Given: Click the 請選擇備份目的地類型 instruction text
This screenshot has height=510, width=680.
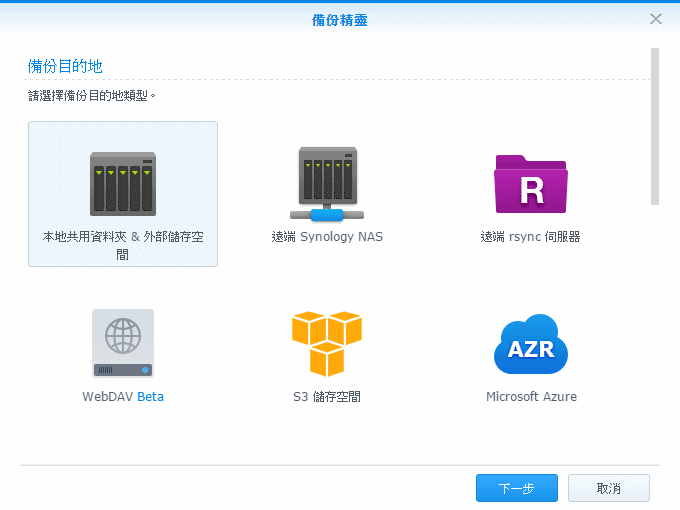Looking at the screenshot, I should (92, 97).
